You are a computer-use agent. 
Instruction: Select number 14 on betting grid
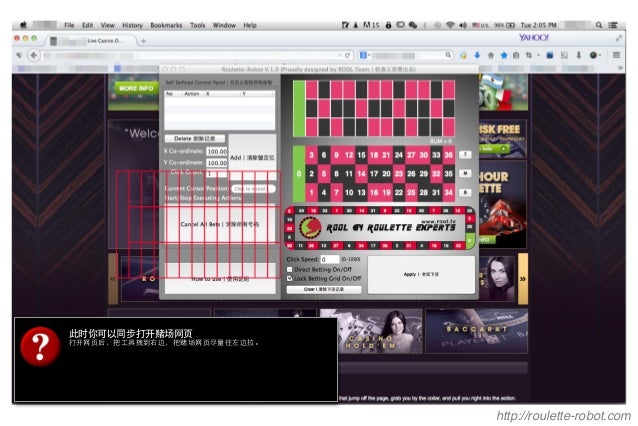[x=361, y=174]
